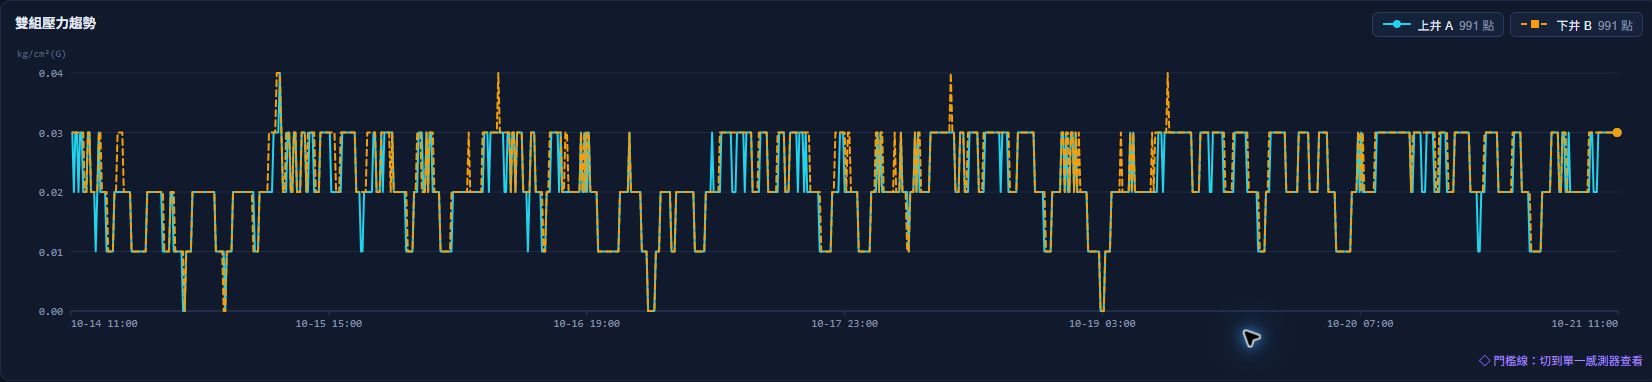Click the 10-15 15:00 axis label
The height and width of the screenshot is (382, 1652).
329,324
